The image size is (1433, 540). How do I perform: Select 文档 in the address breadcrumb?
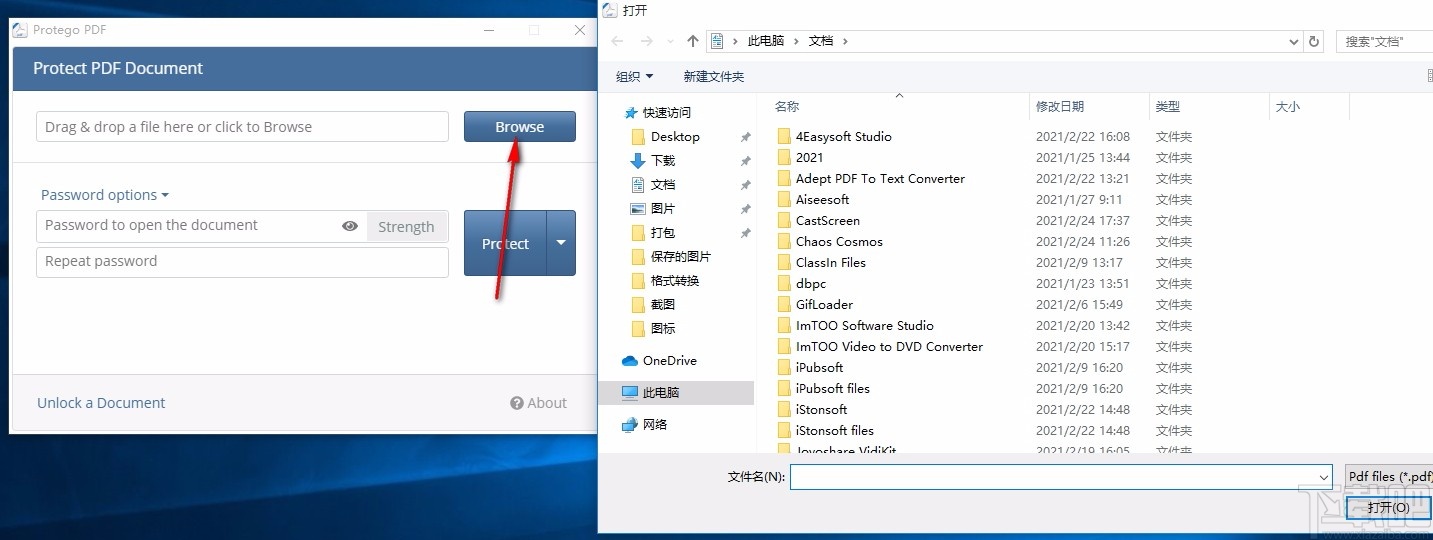tap(821, 41)
